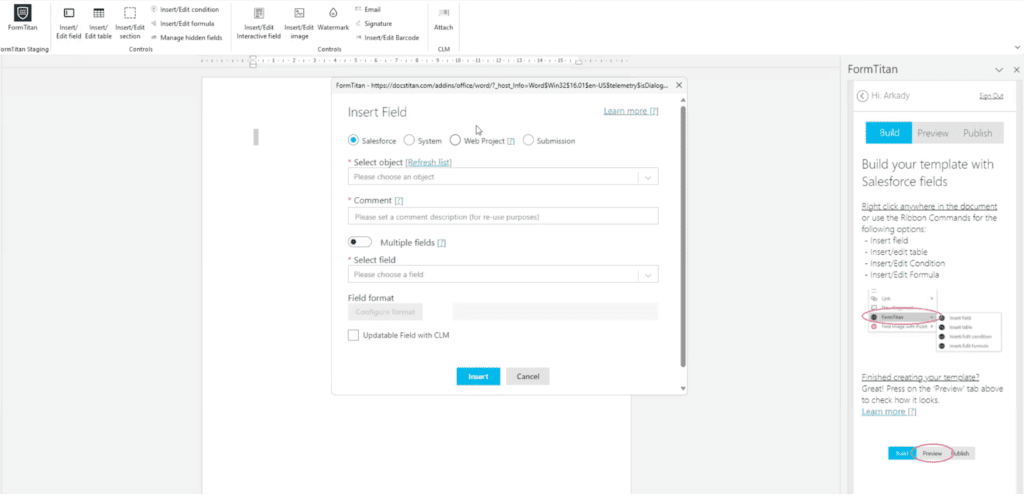Open Insert/Edit section ribbon tool
The height and width of the screenshot is (495, 1024).
pos(130,22)
